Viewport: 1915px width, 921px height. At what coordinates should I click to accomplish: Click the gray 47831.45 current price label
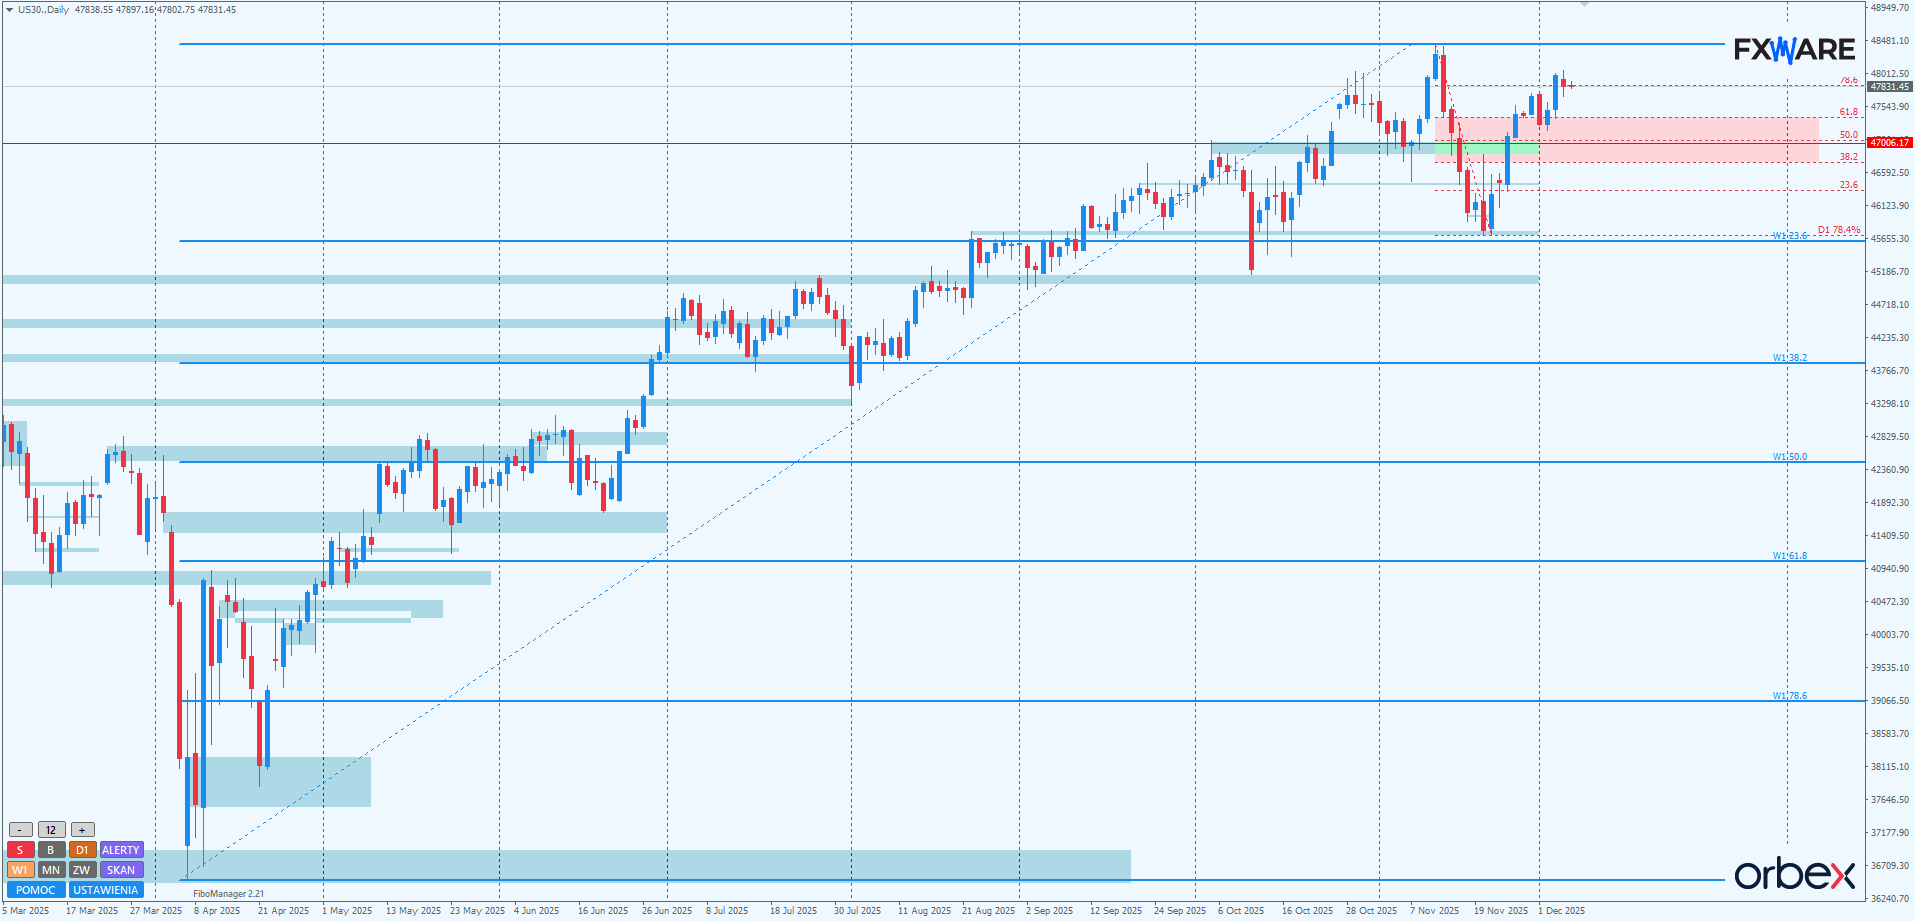click(1890, 87)
